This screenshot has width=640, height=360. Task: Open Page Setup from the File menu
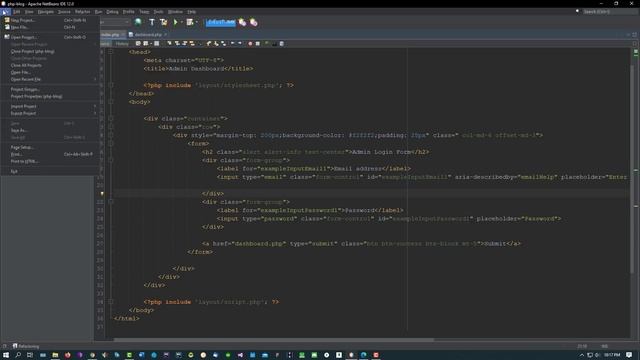(x=49, y=147)
